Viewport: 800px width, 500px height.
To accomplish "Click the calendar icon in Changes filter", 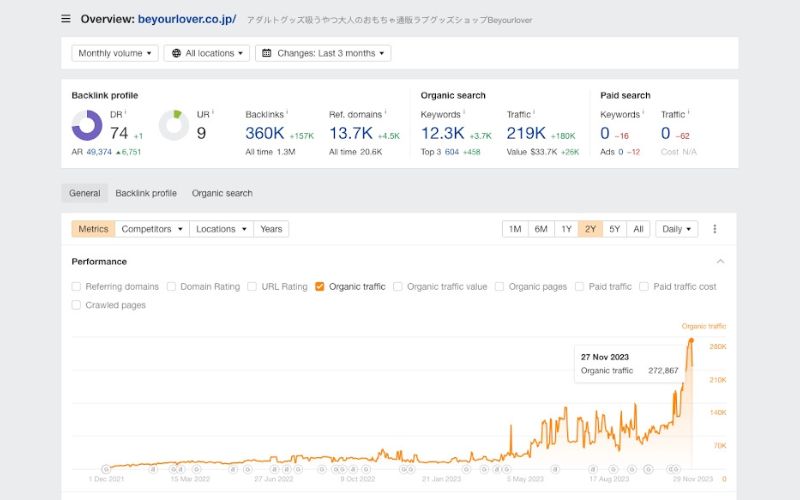I will tap(266, 53).
